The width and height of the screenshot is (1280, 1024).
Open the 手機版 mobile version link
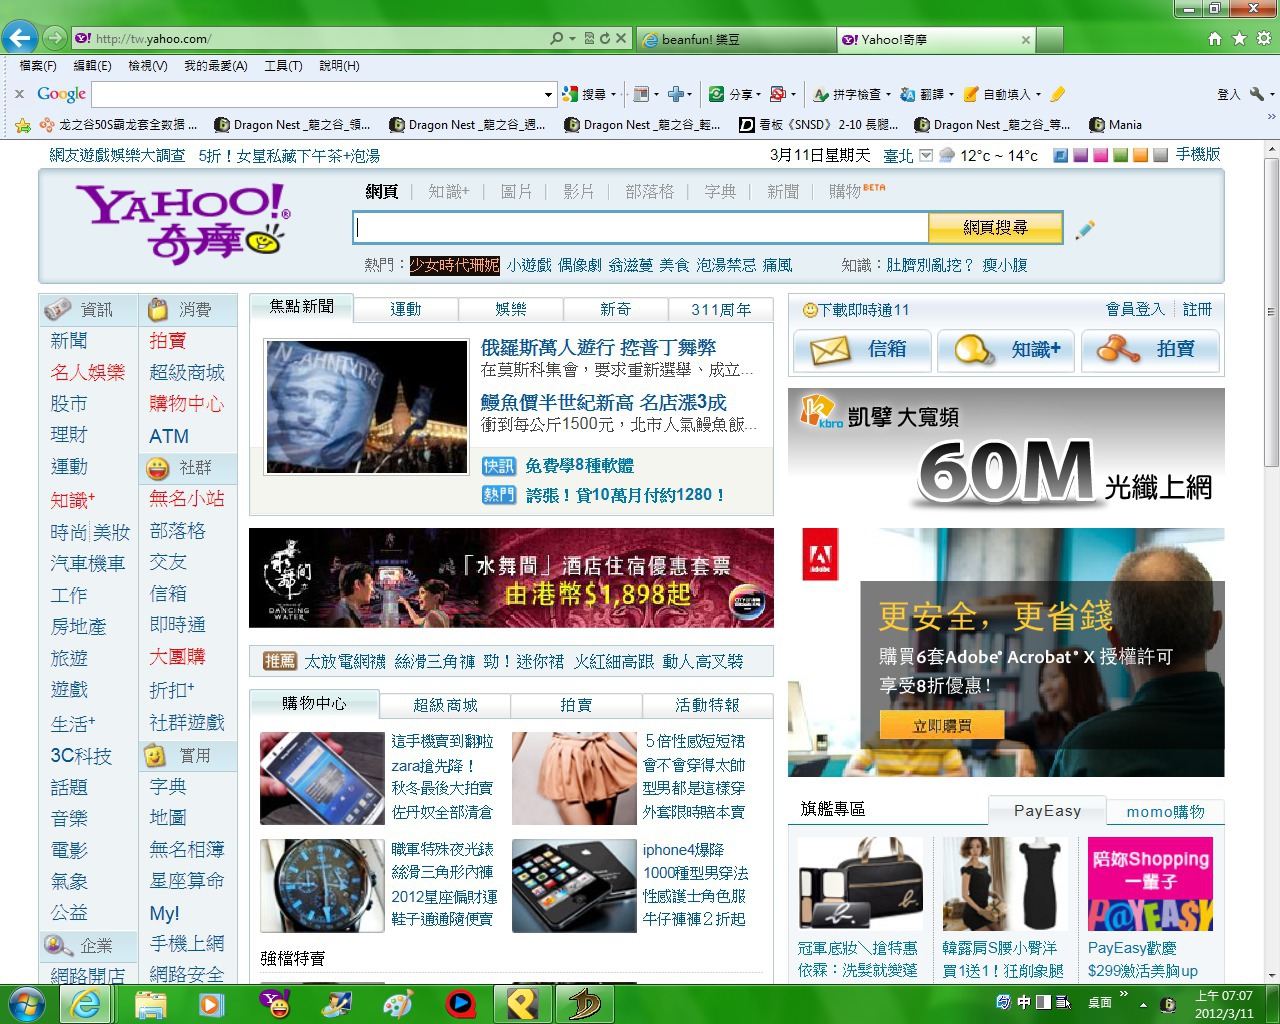pyautogui.click(x=1198, y=155)
